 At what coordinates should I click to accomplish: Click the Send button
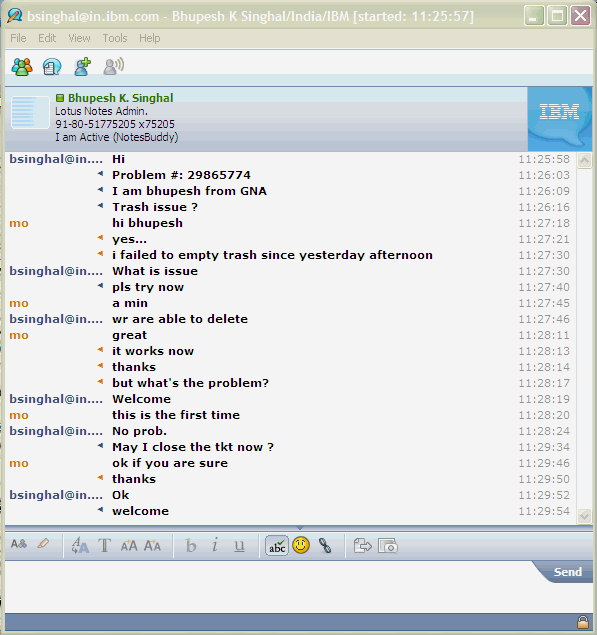567,572
